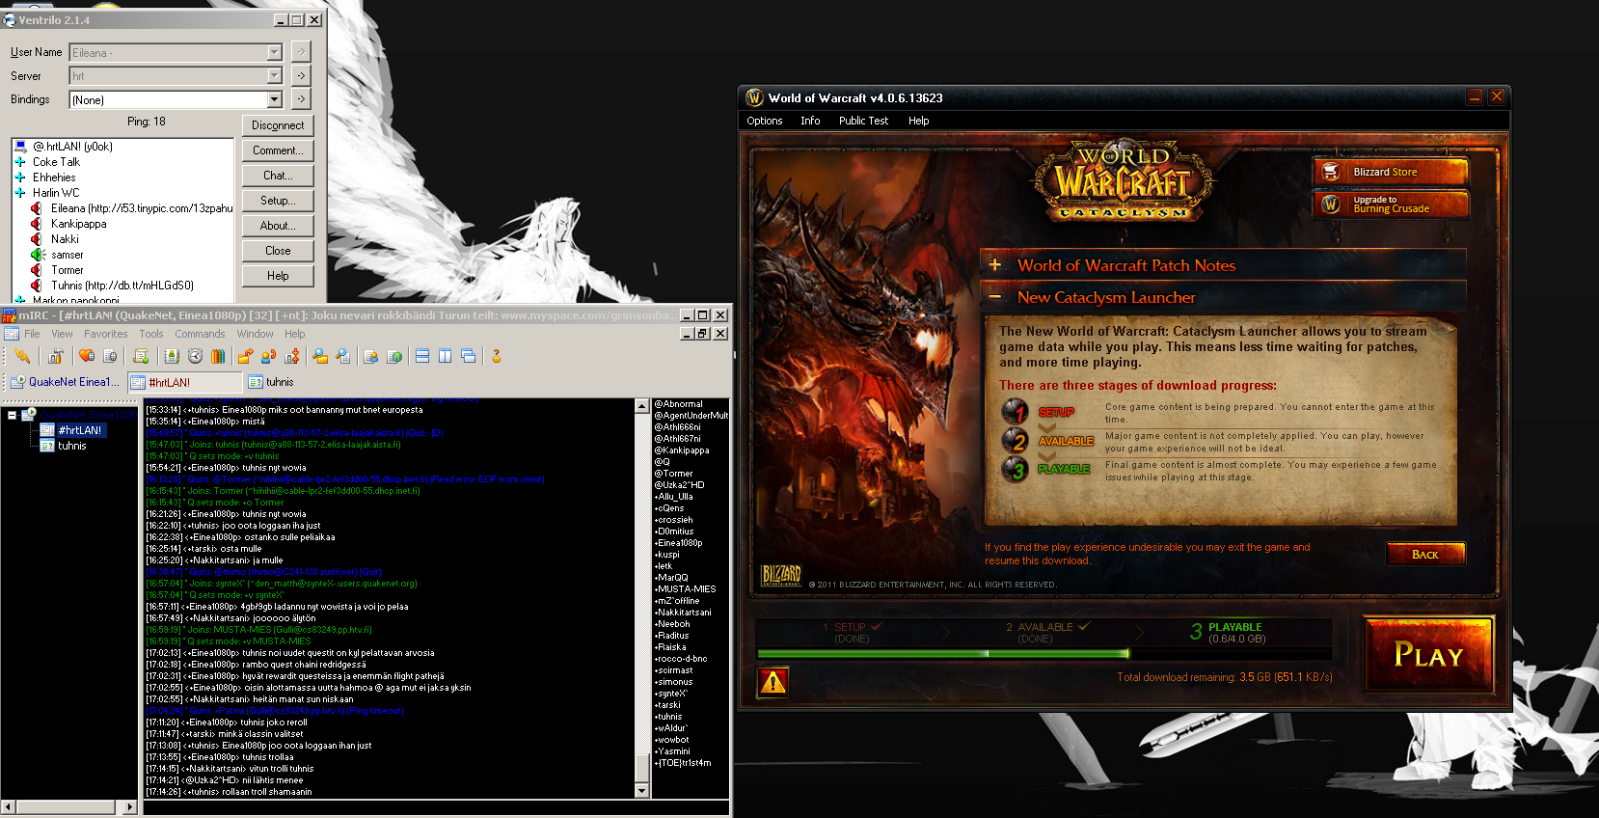Open the WoW launcher Options menu
This screenshot has height=818, width=1599.
[764, 121]
